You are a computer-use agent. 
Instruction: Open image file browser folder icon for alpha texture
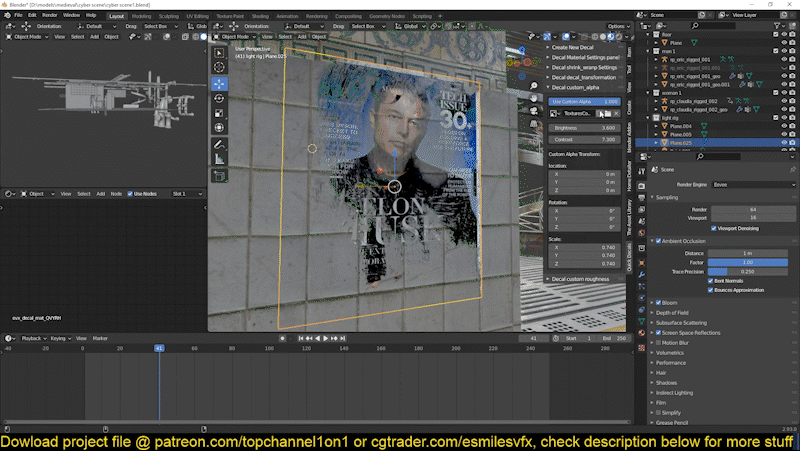pyautogui.click(x=607, y=114)
